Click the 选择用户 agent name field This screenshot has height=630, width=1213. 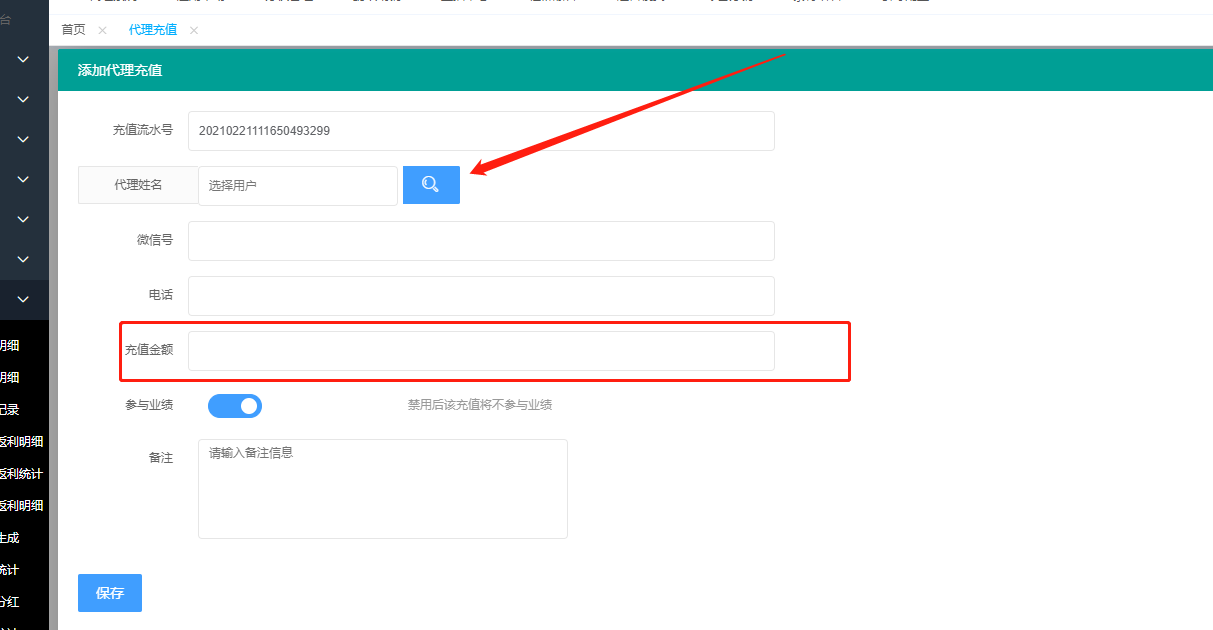(298, 186)
